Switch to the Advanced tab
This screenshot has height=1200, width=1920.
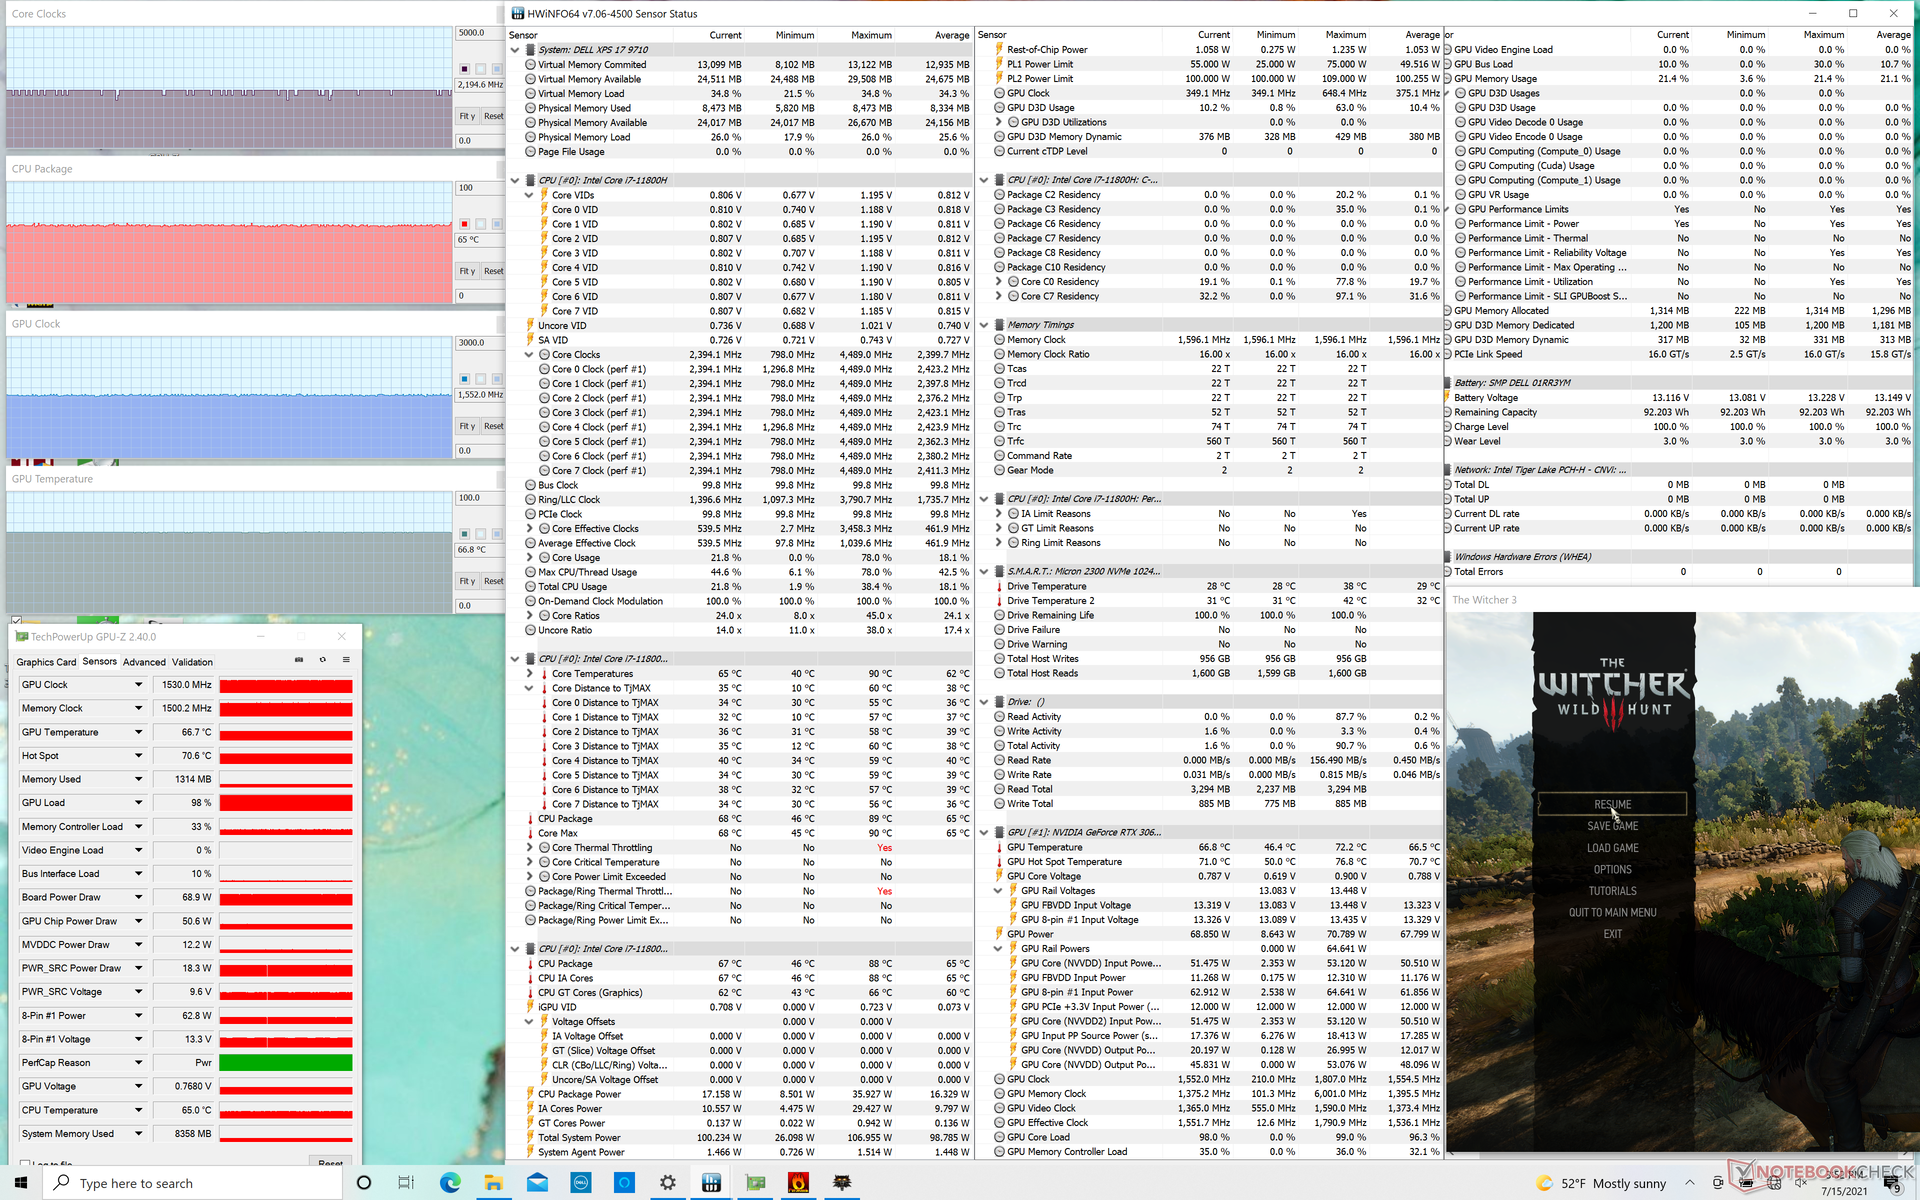144,662
